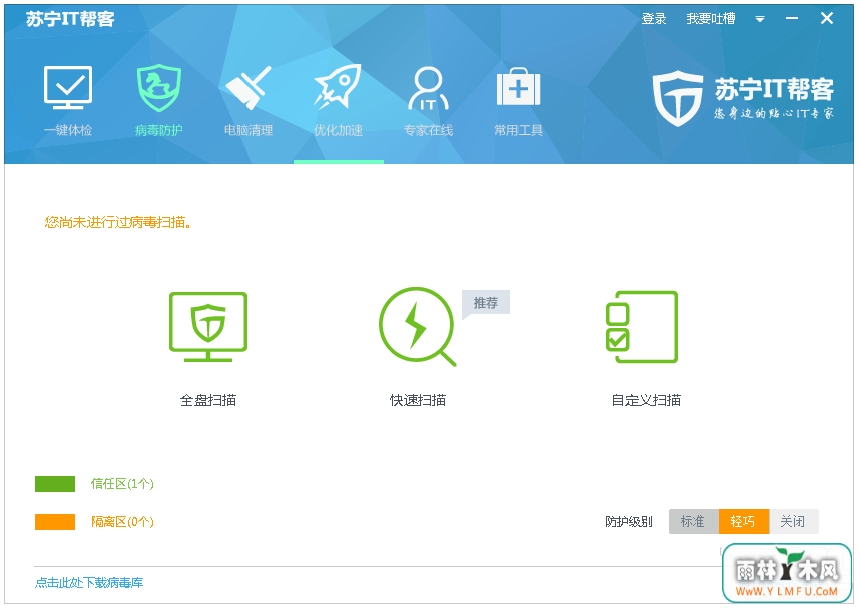
Task: Click the 苏宁IT帮客 window title
Action: coord(70,19)
